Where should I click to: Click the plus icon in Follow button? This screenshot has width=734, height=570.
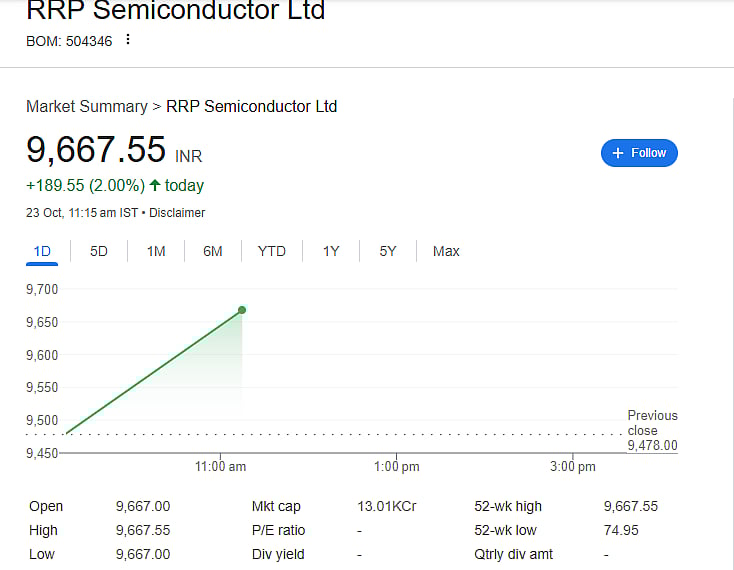[x=618, y=153]
